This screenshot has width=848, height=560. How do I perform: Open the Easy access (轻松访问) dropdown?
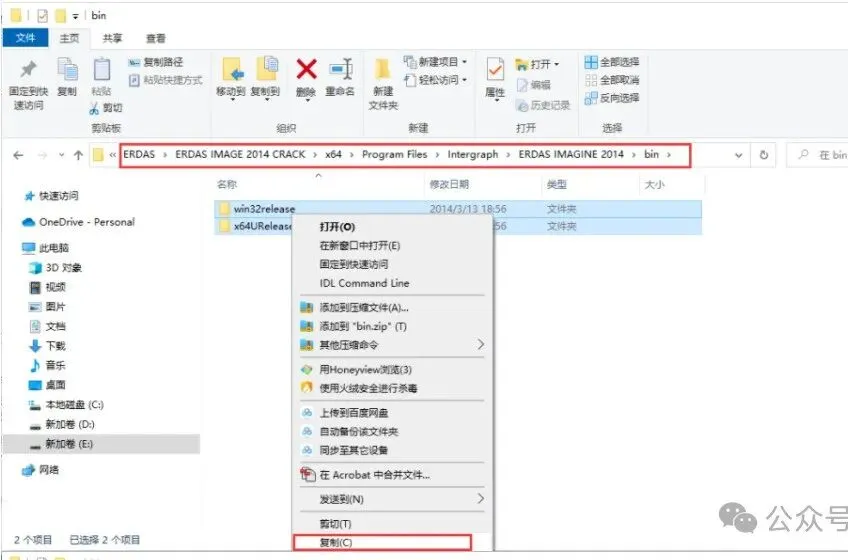(x=435, y=80)
